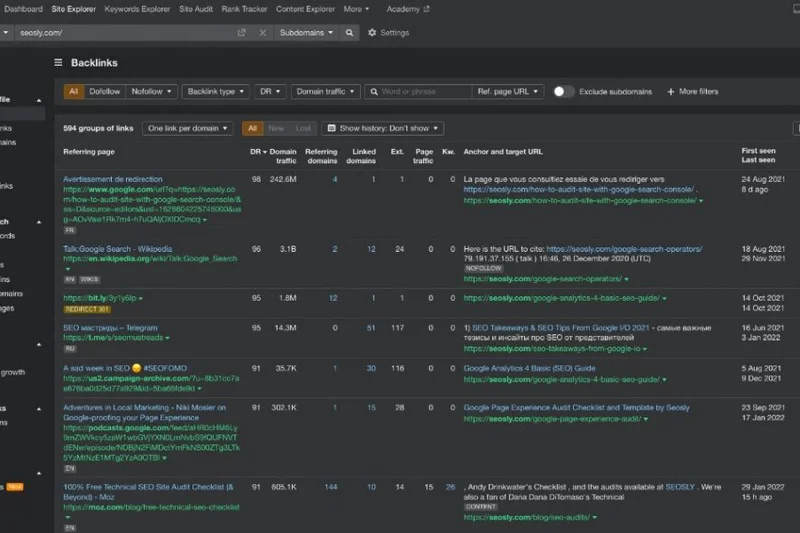
Task: Open the DR filter dropdown
Action: pos(270,91)
